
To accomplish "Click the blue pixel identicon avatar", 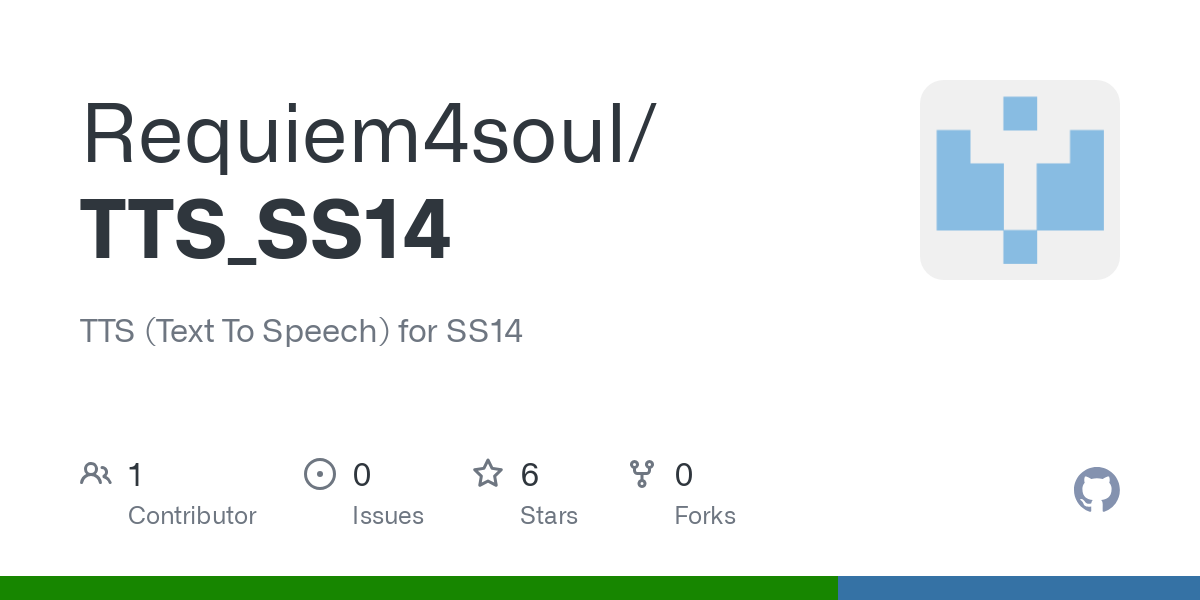I will (x=1019, y=180).
